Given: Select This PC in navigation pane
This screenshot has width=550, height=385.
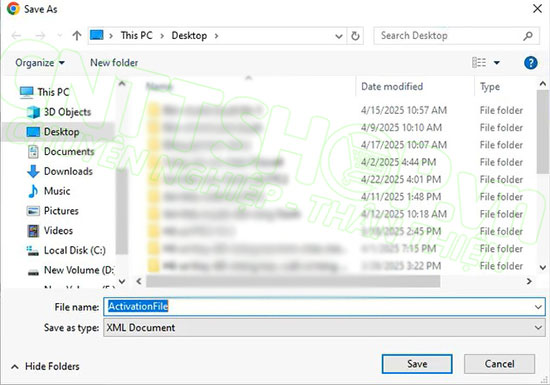Looking at the screenshot, I should (53, 92).
